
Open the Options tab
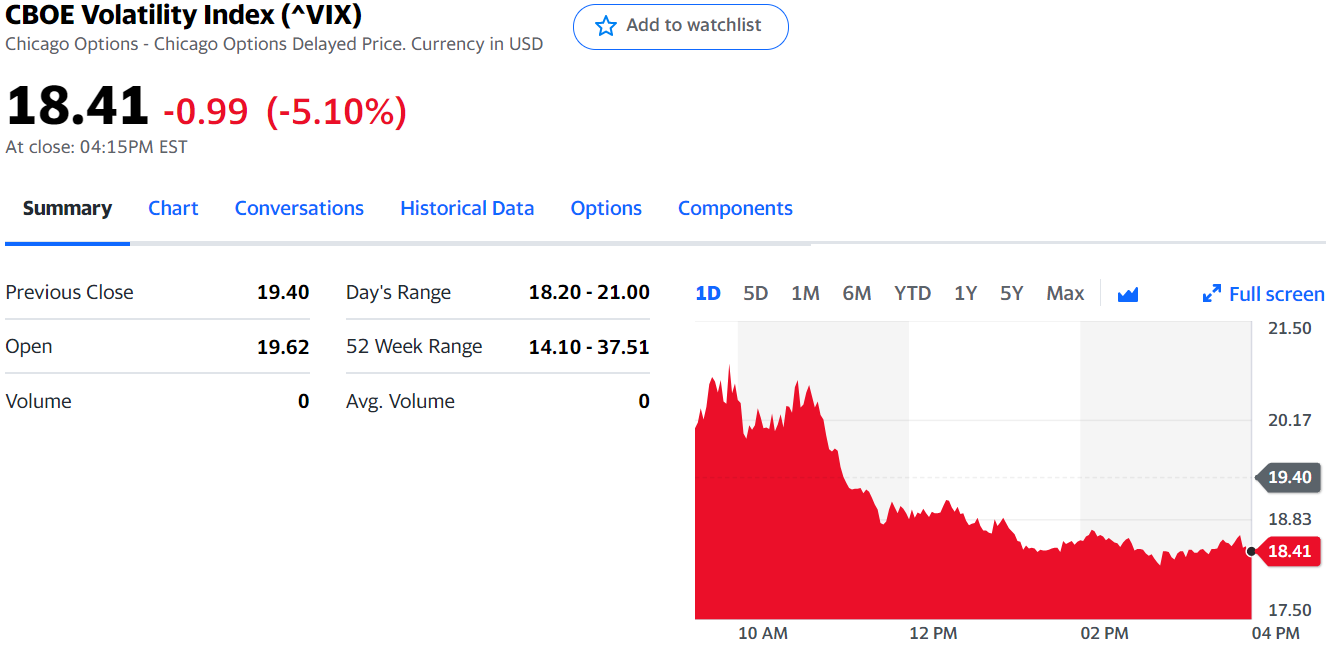pyautogui.click(x=606, y=208)
